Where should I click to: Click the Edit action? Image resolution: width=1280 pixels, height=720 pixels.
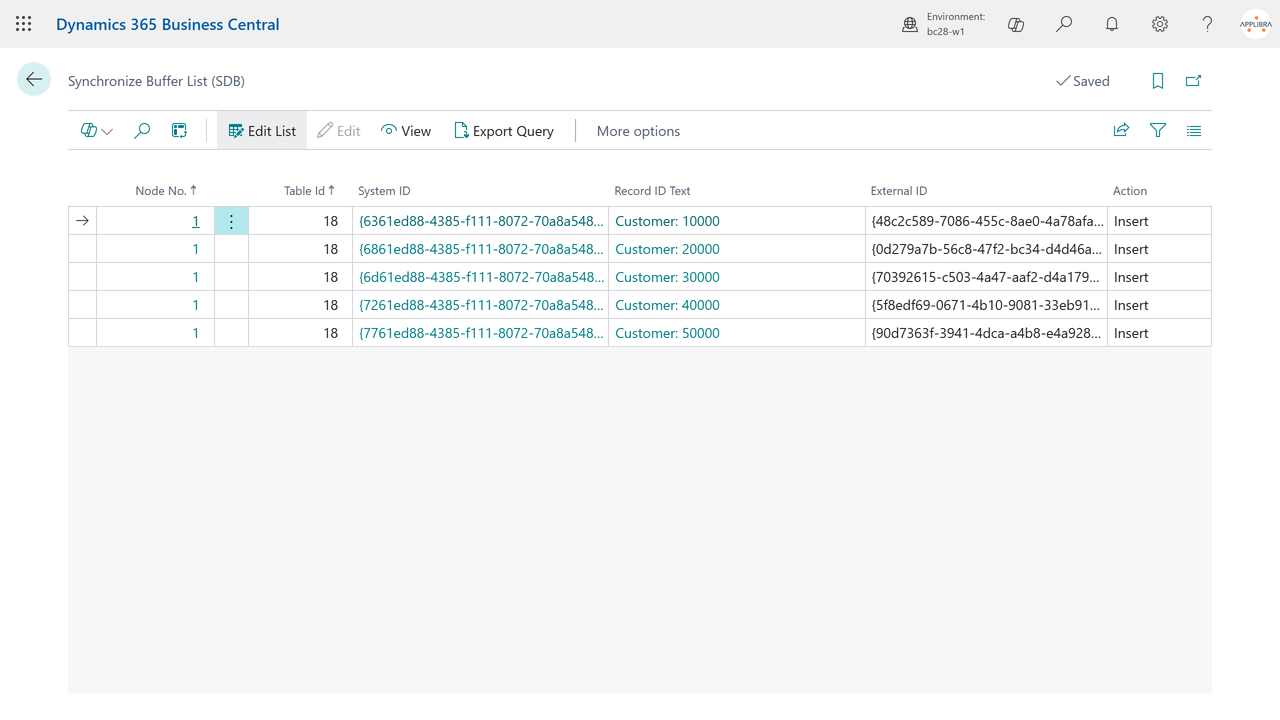(x=339, y=131)
